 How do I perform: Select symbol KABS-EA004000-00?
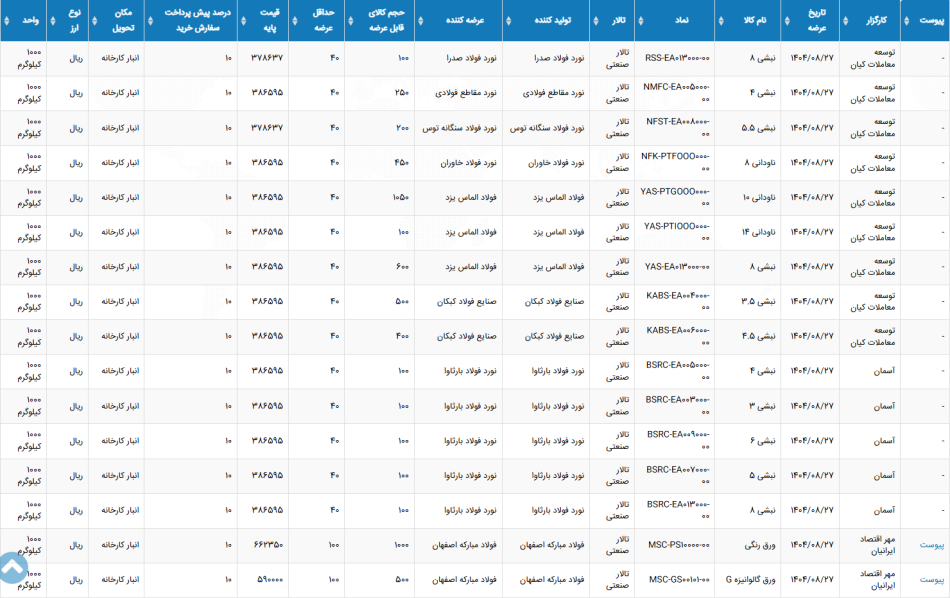678,302
